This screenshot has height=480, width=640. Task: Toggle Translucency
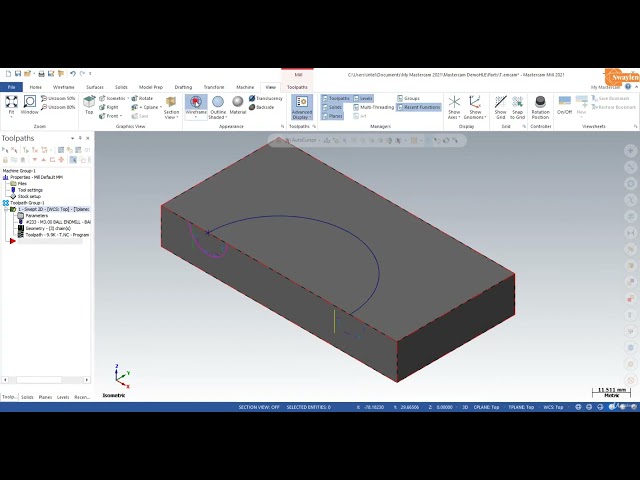click(266, 98)
